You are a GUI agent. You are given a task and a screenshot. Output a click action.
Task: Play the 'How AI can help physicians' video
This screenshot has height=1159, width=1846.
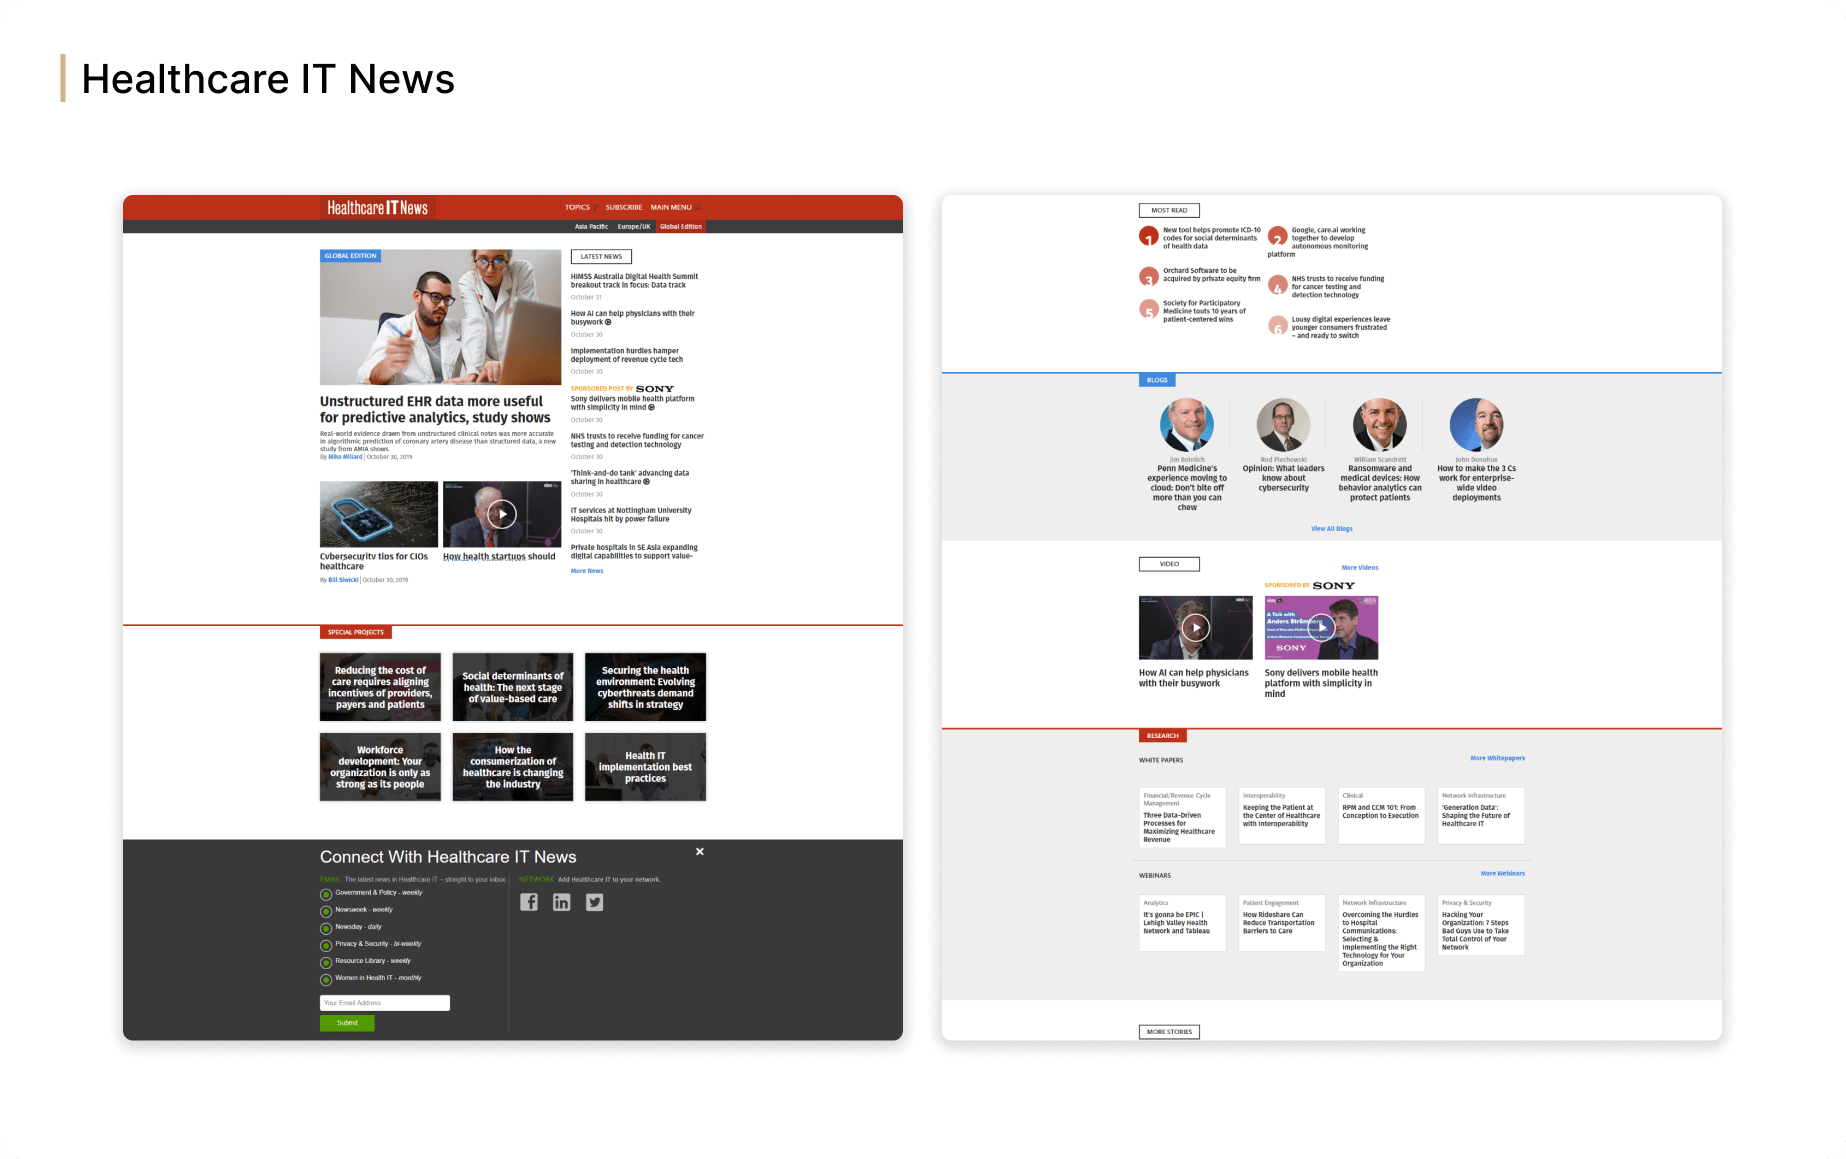[x=1196, y=627]
